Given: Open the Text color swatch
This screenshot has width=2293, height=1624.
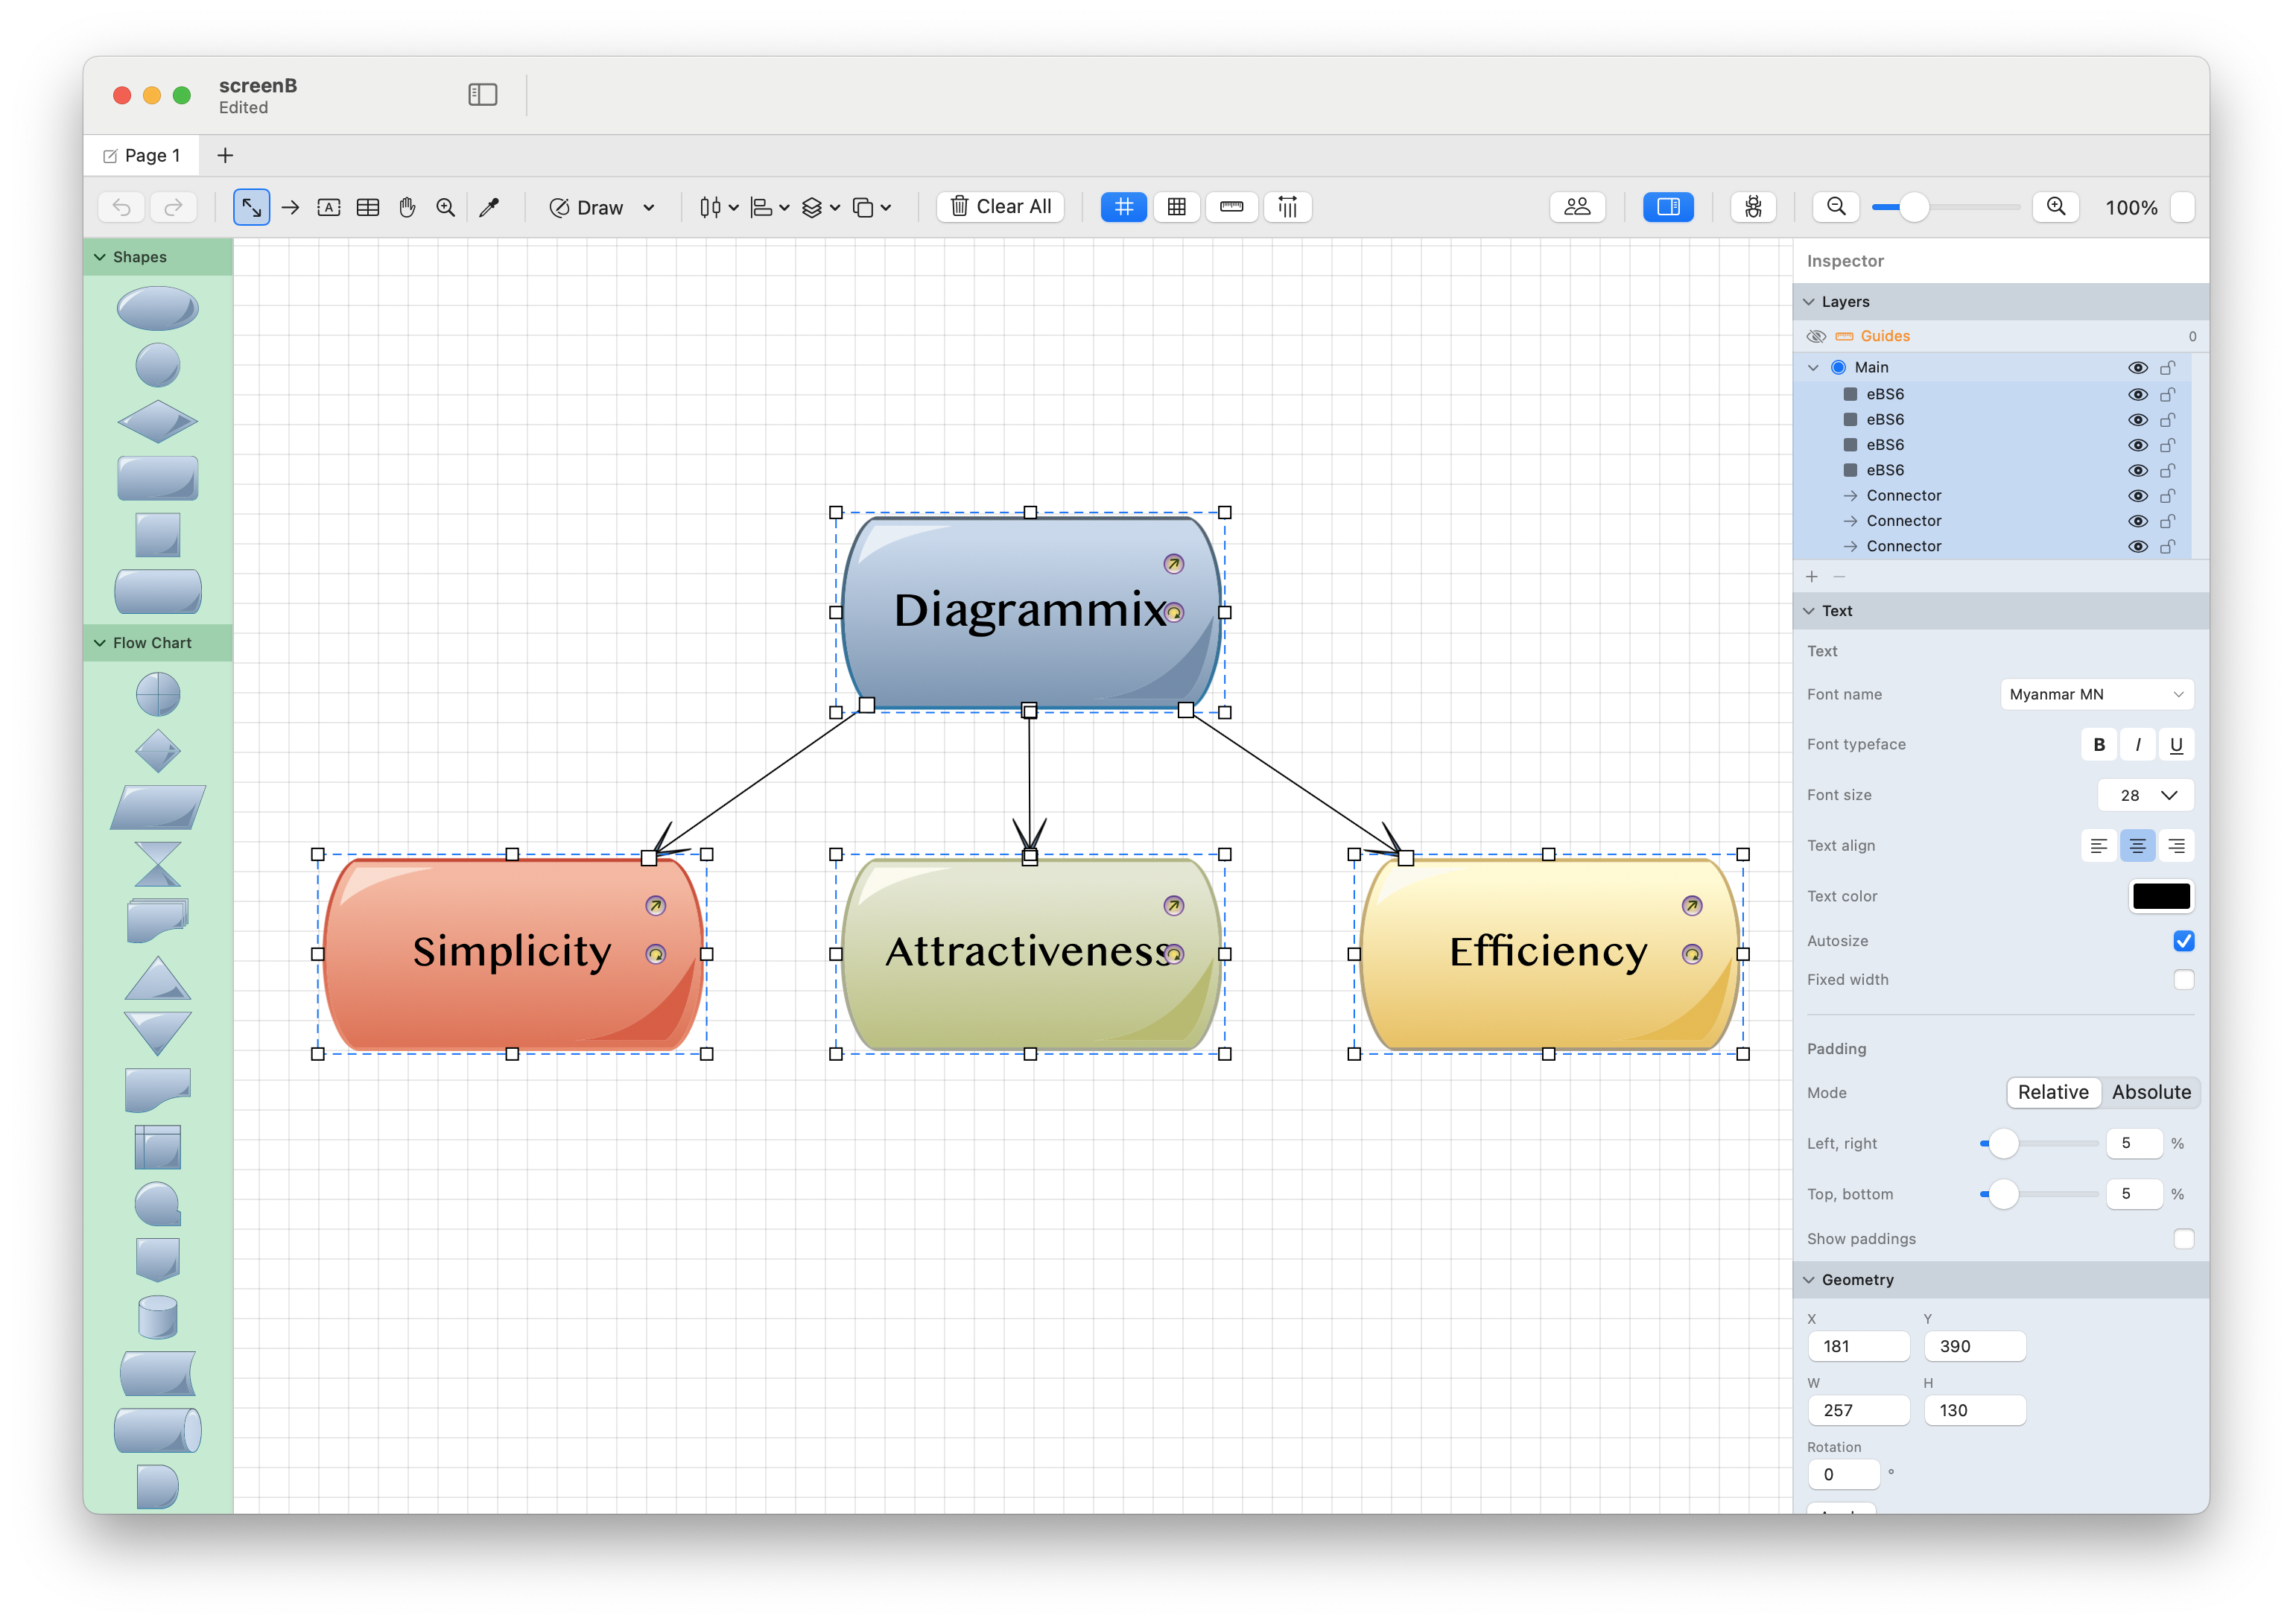Looking at the screenshot, I should coord(2161,896).
